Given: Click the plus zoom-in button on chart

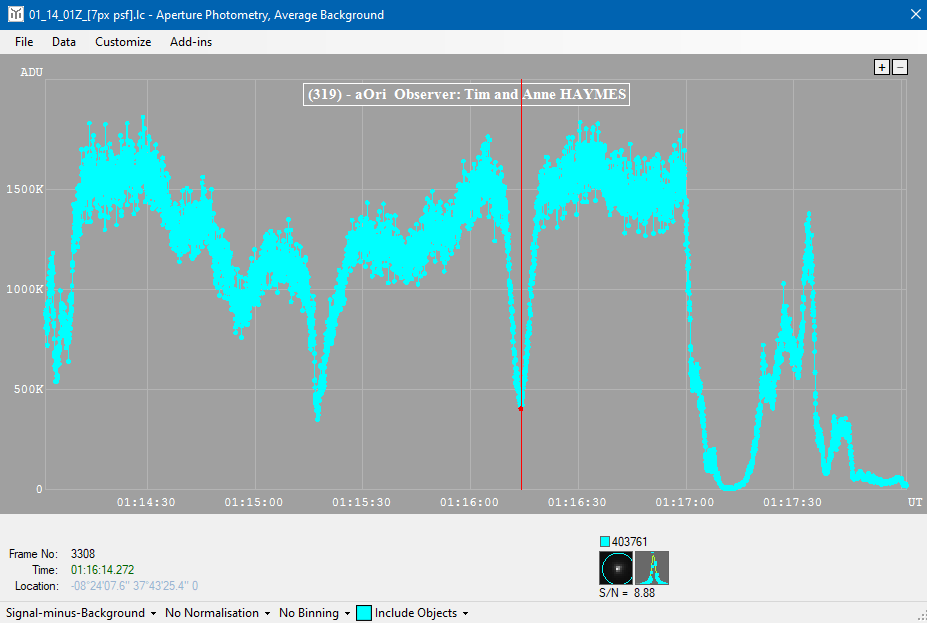Looking at the screenshot, I should pos(882,67).
